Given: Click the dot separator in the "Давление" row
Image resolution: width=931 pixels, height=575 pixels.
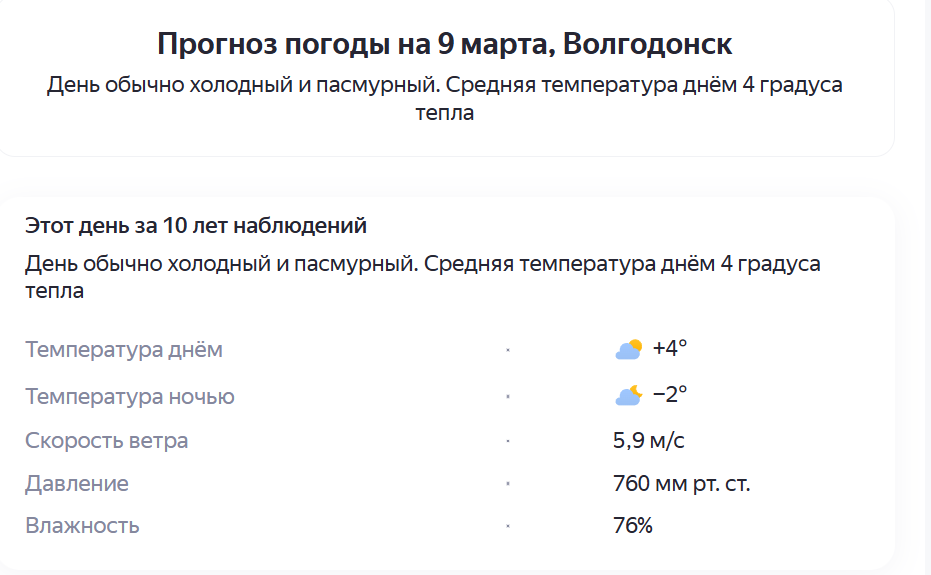Looking at the screenshot, I should pos(508,484).
